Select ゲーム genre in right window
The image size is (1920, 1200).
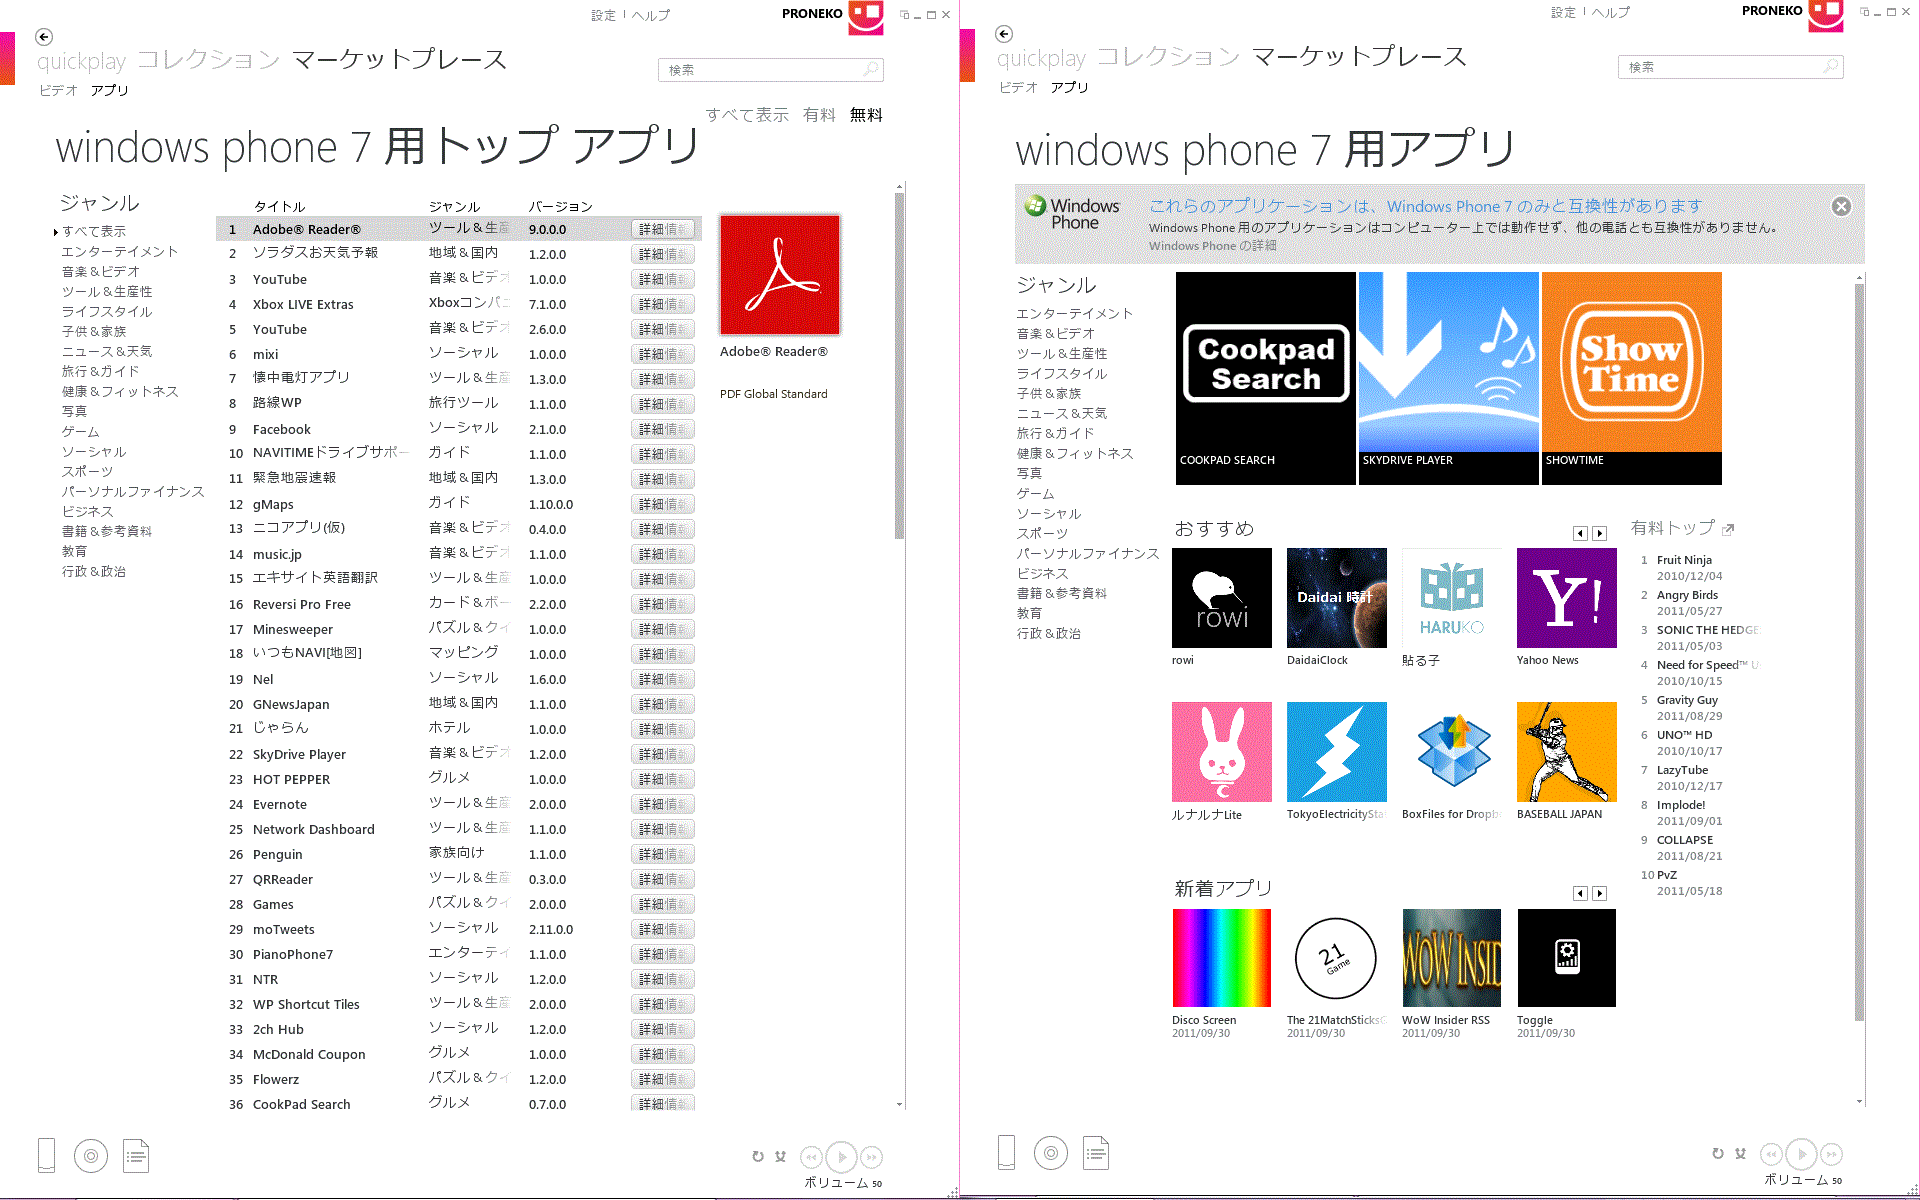pyautogui.click(x=1035, y=493)
